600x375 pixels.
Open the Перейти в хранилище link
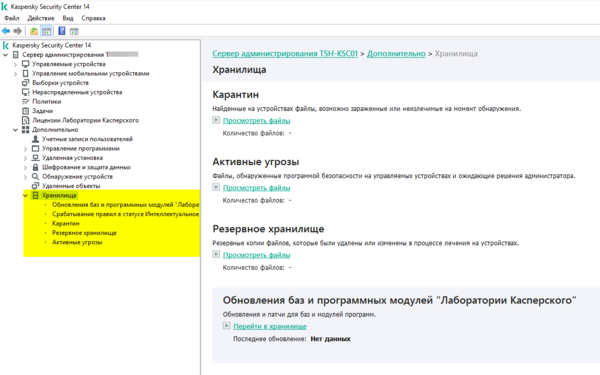click(270, 326)
